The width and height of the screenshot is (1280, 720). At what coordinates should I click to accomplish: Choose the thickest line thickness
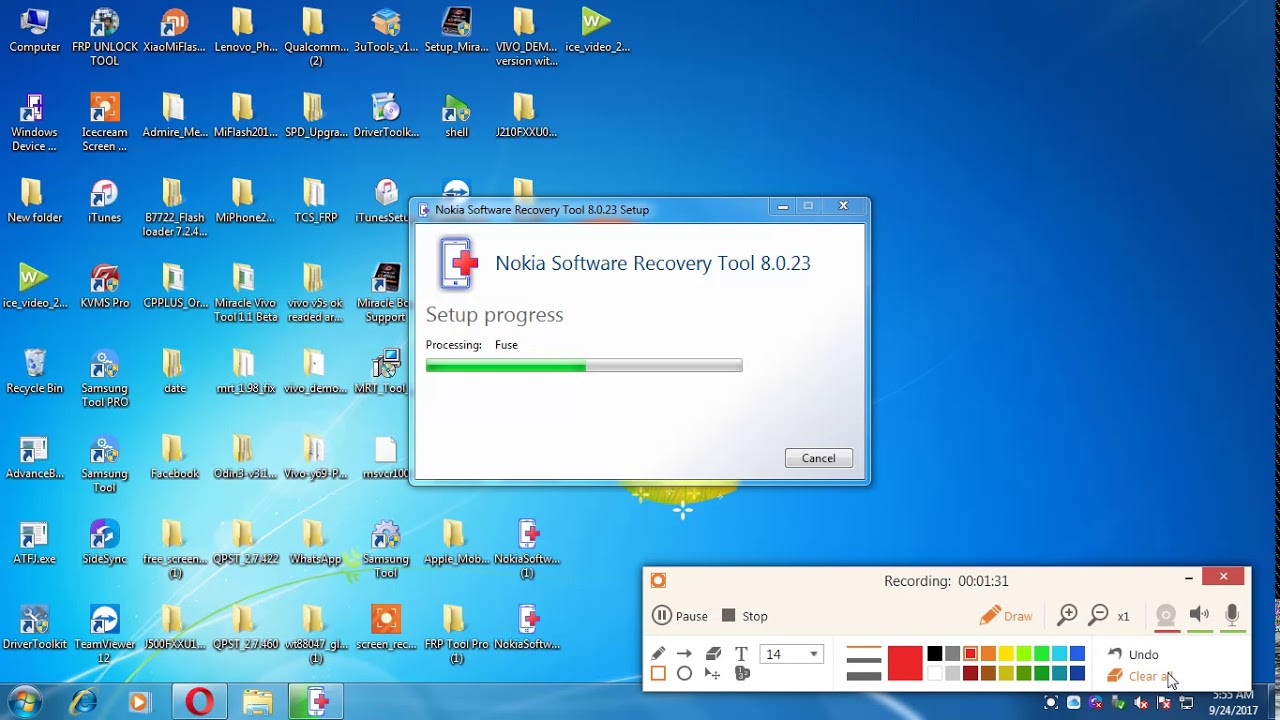[x=864, y=676]
